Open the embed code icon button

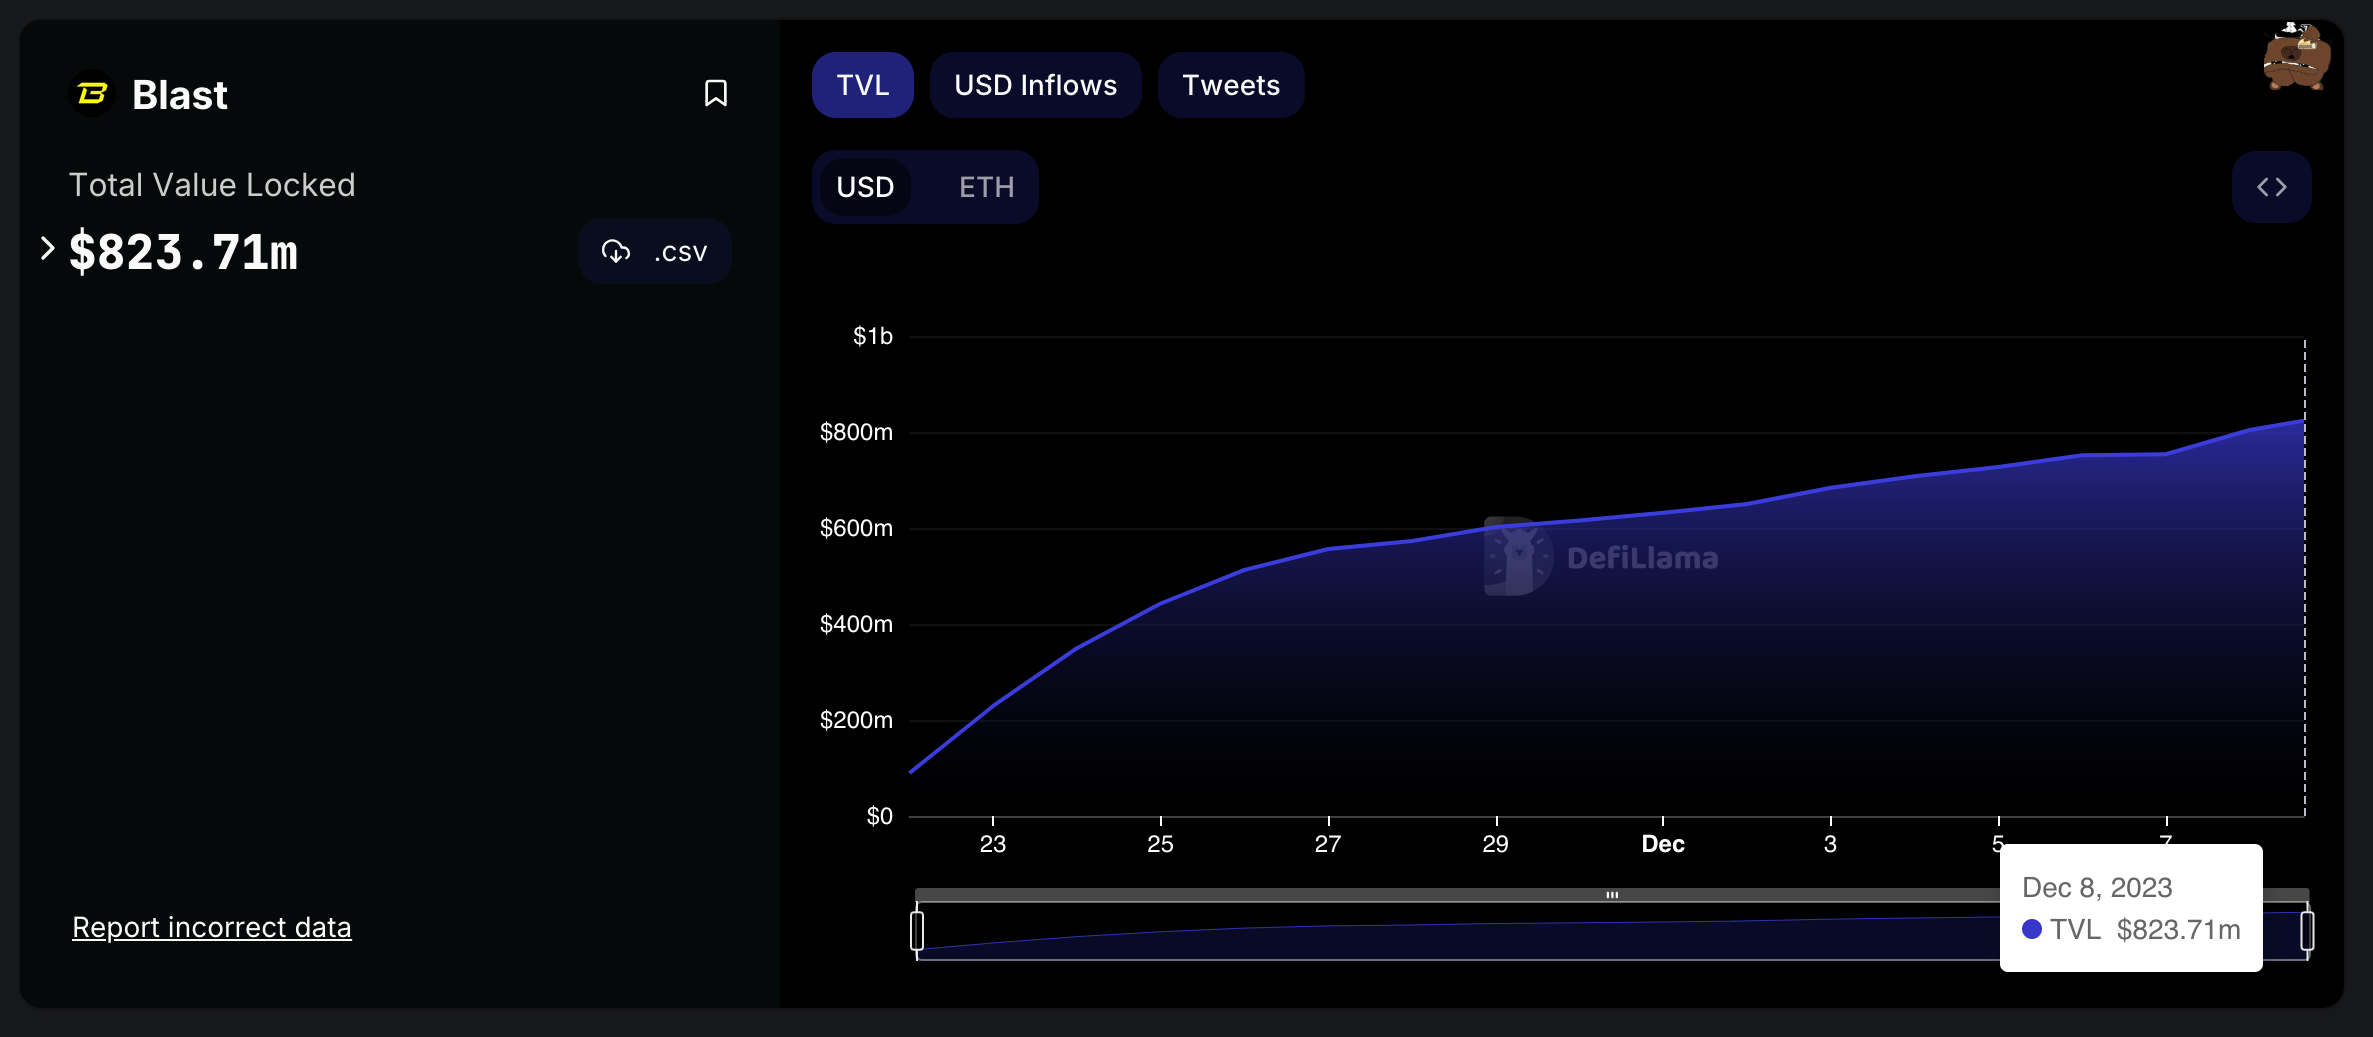click(x=2271, y=187)
